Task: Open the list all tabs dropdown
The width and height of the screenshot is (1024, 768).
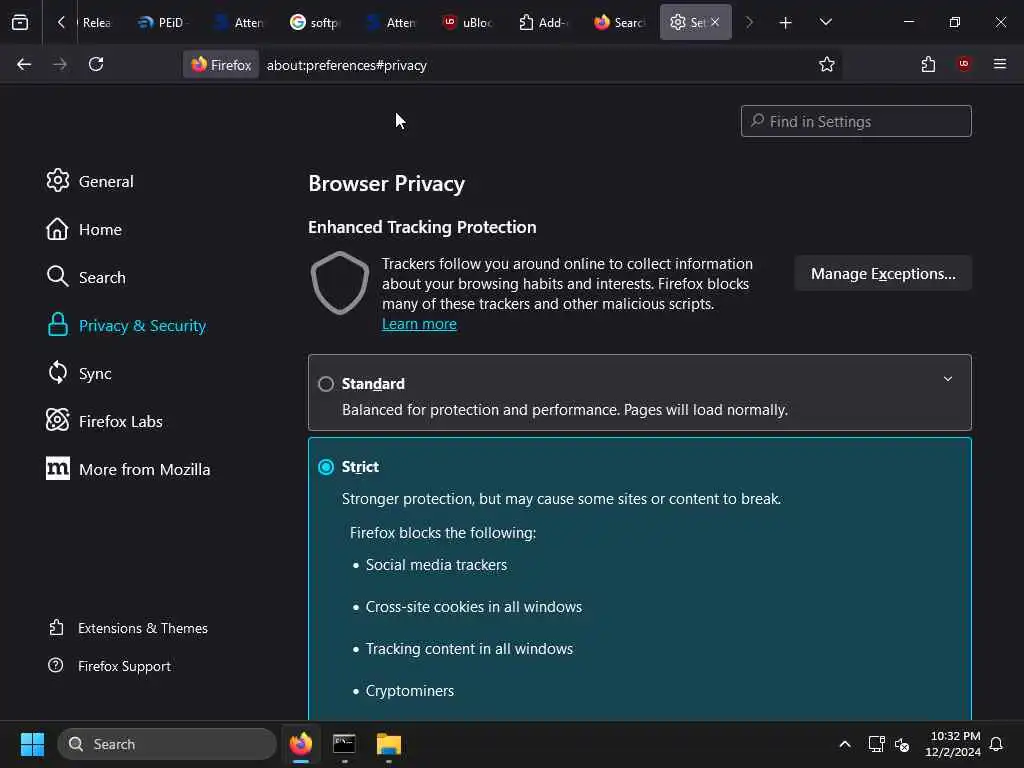Action: pos(826,23)
